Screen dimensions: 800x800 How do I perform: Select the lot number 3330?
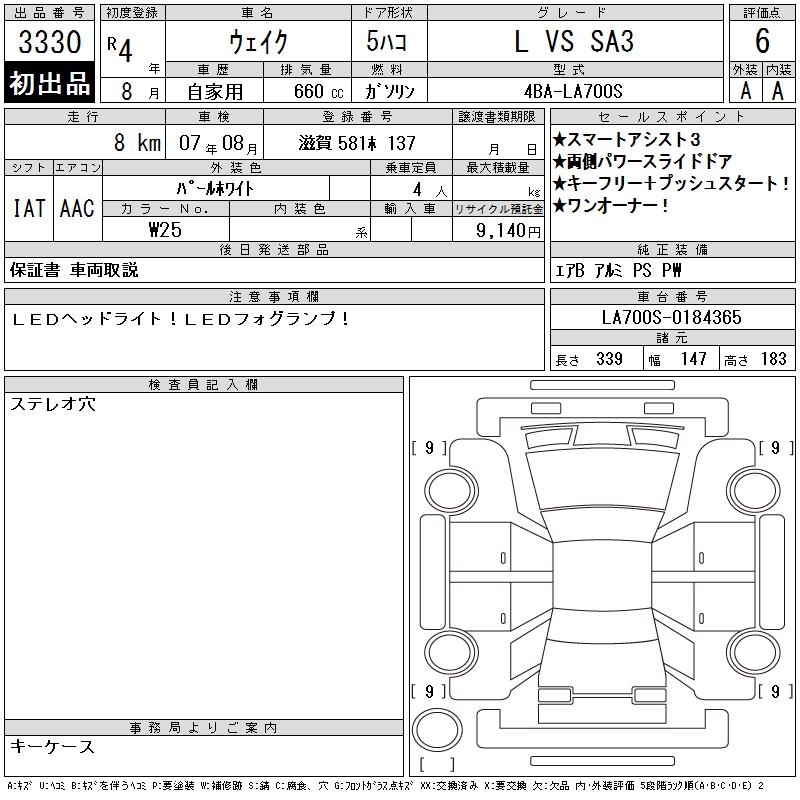50,43
